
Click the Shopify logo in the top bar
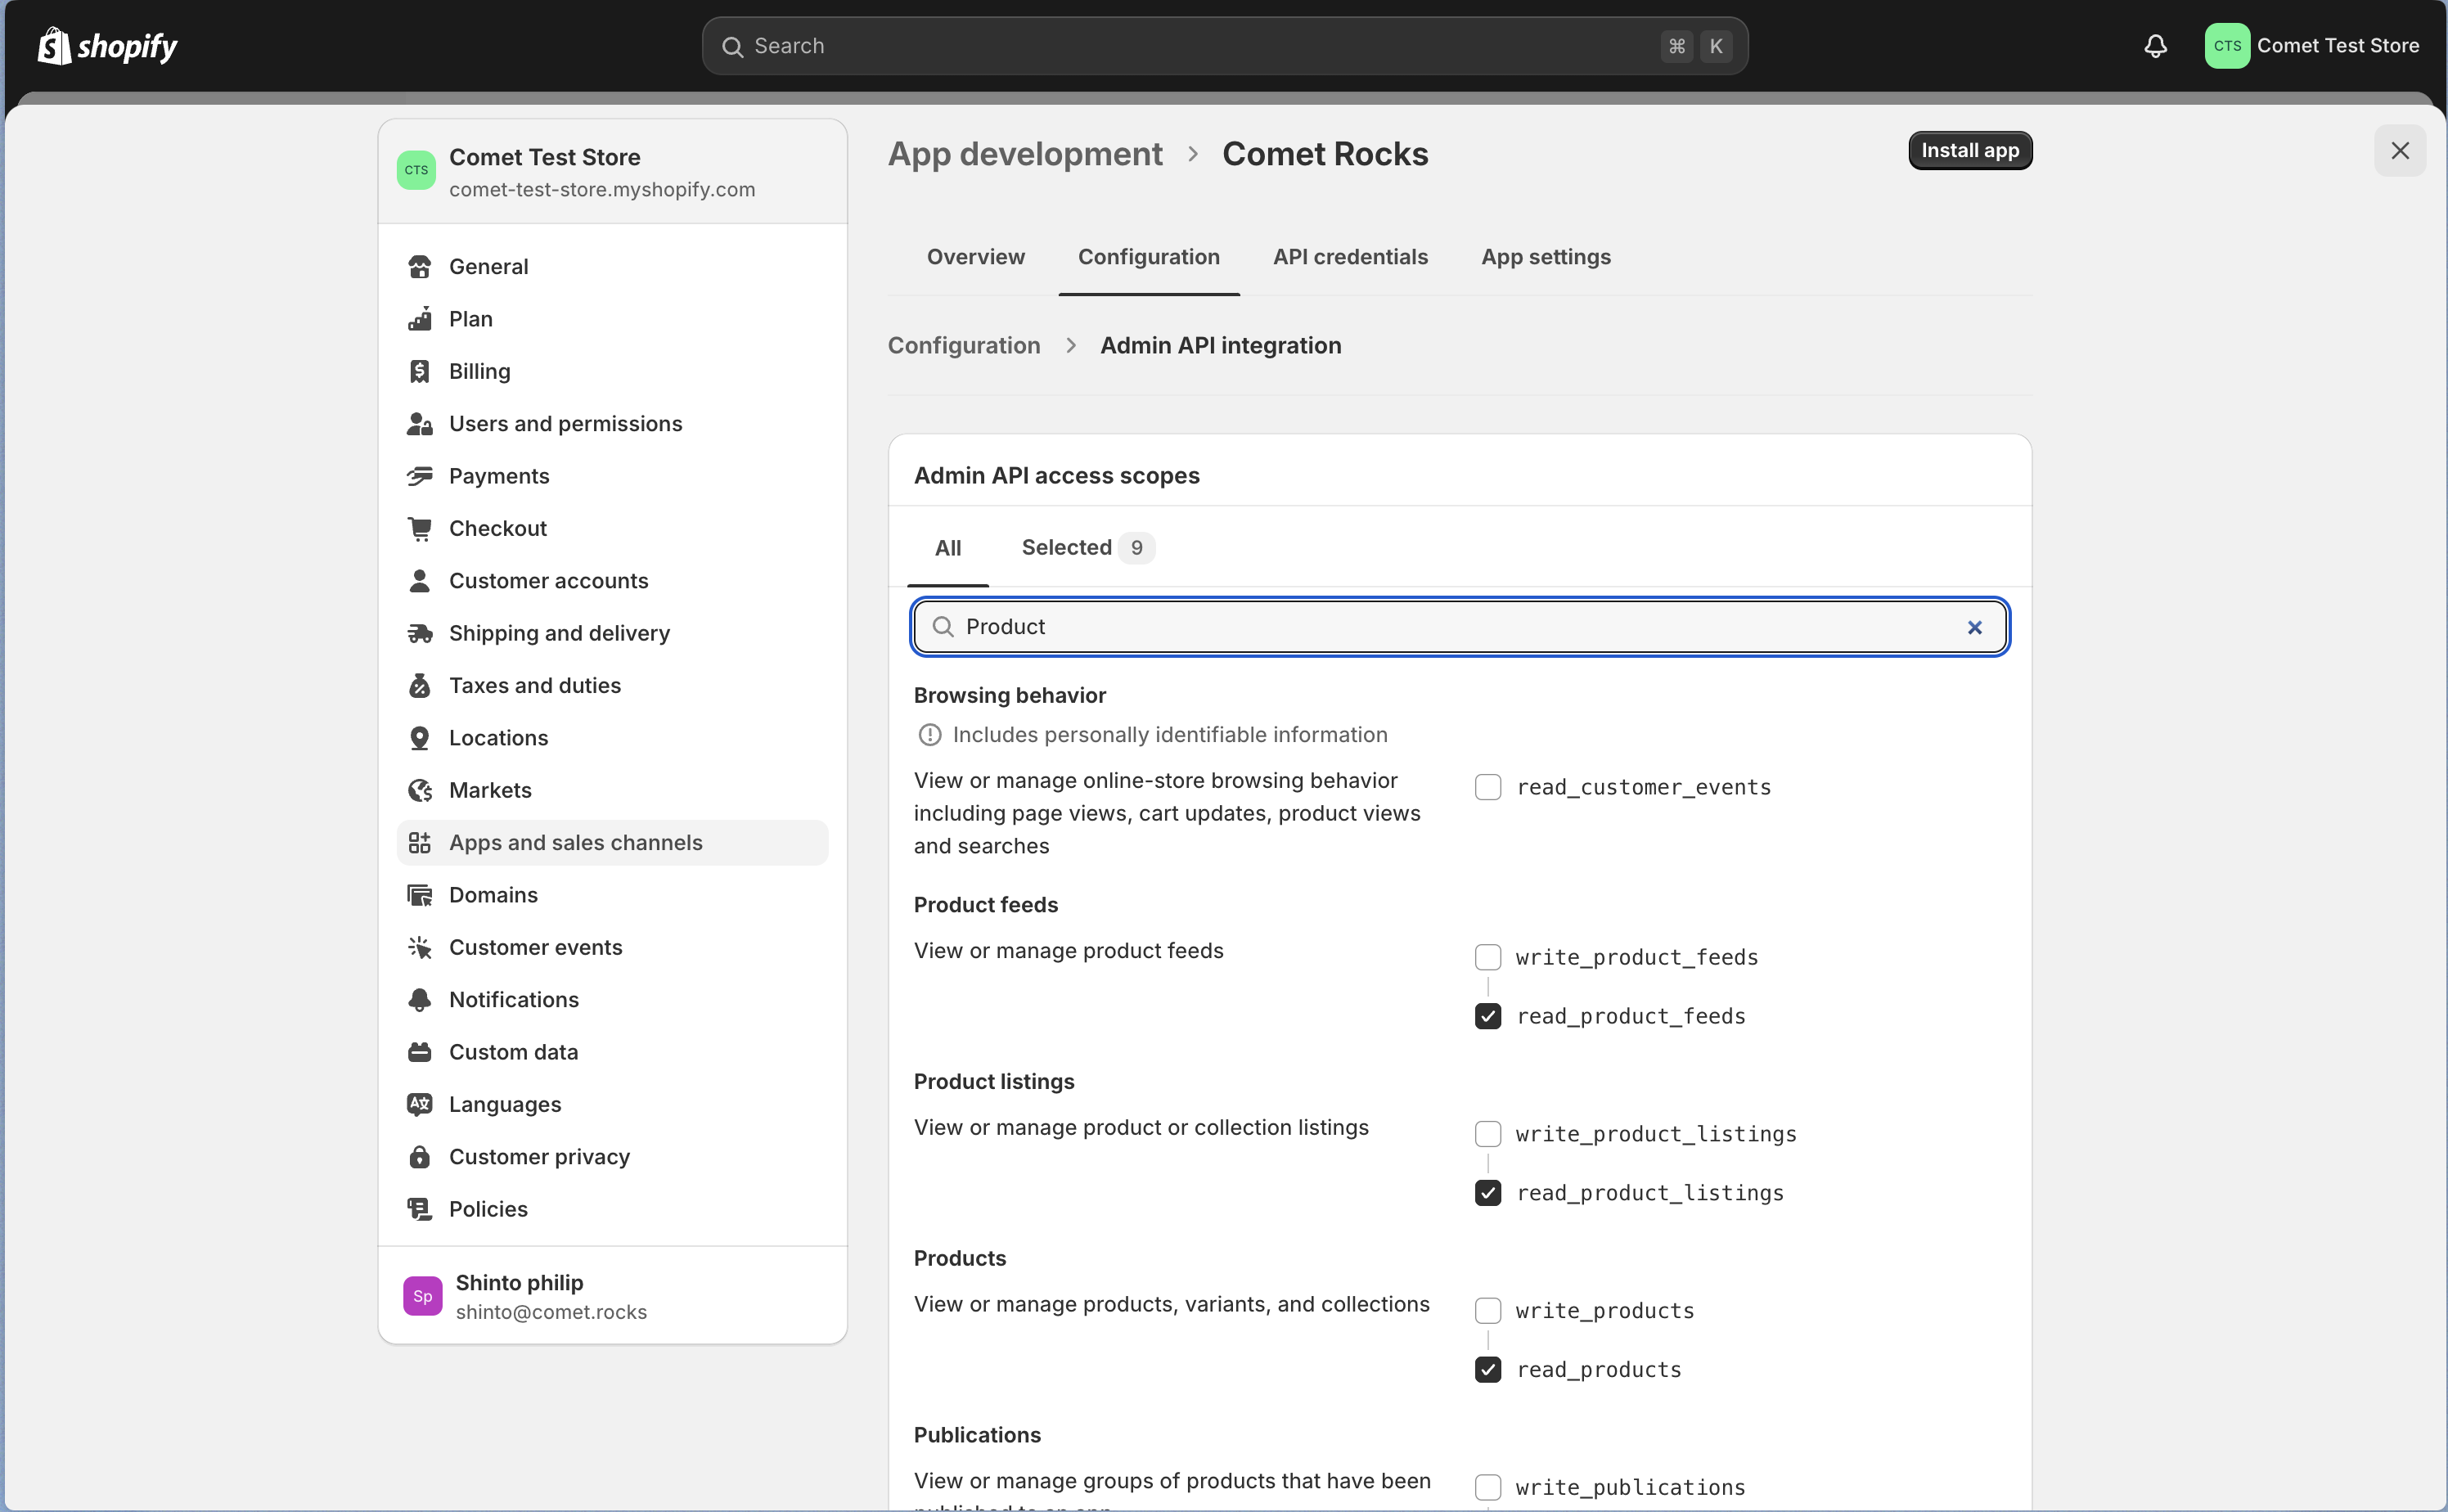click(108, 46)
